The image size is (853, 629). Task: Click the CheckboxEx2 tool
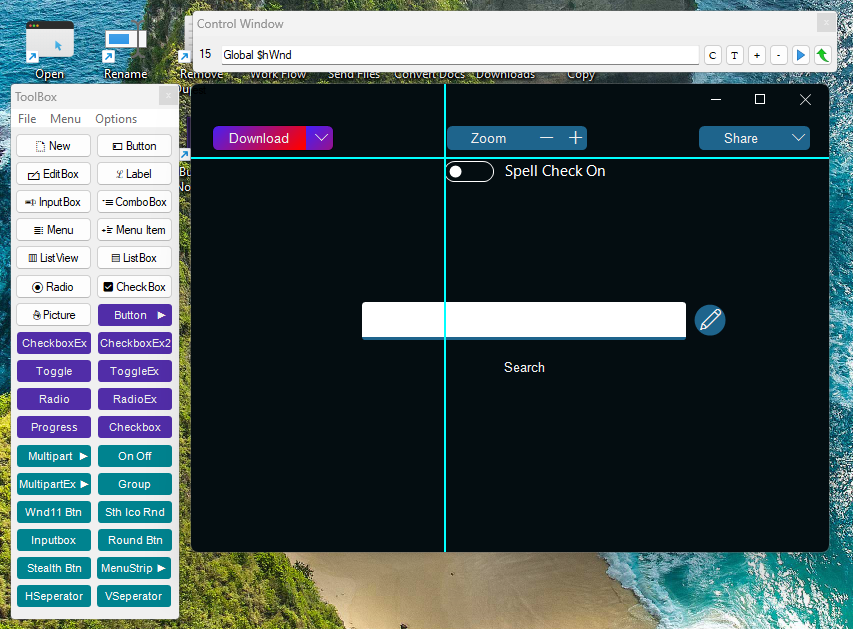click(x=135, y=343)
